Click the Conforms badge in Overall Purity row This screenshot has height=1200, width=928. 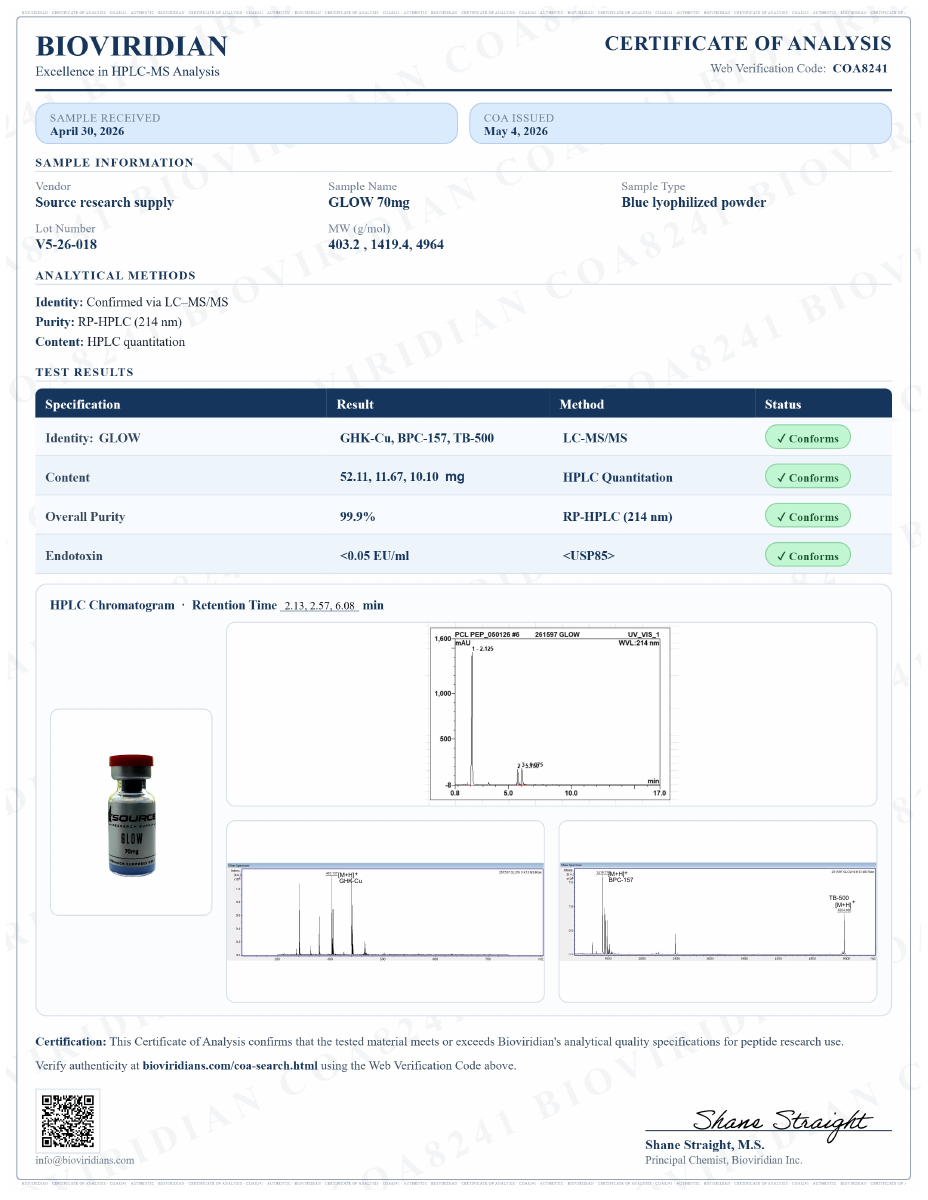click(808, 516)
